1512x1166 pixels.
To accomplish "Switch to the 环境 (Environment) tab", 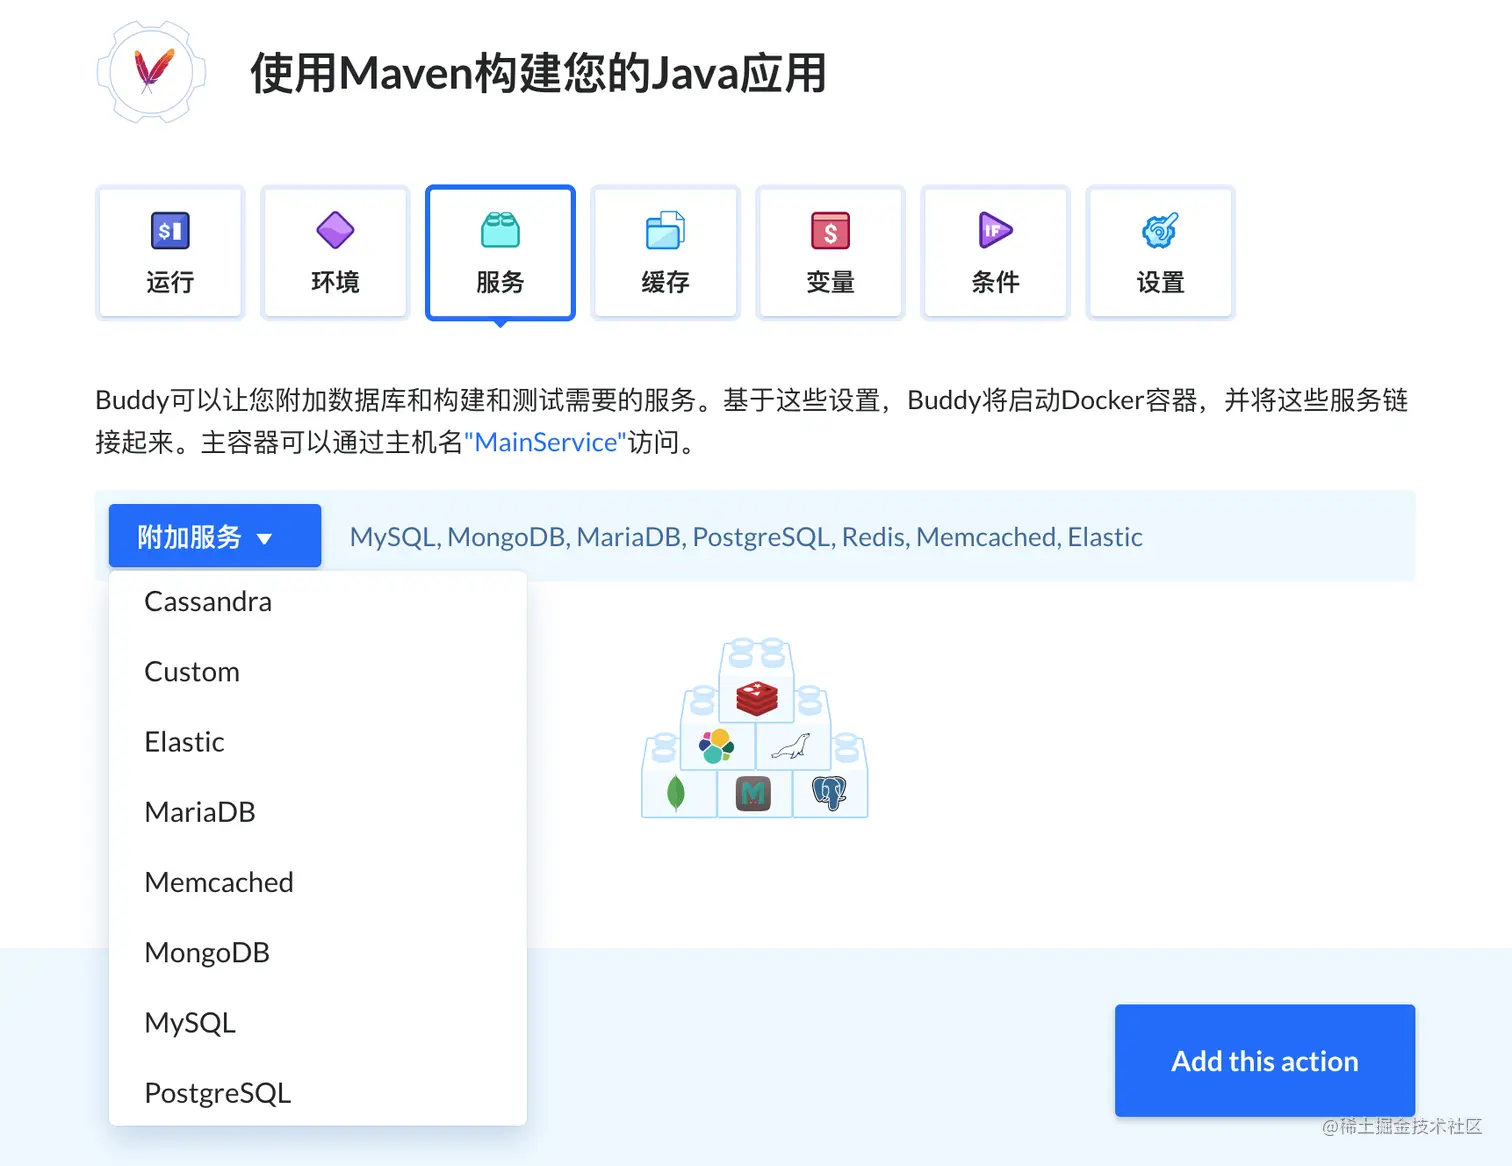I will click(x=335, y=252).
